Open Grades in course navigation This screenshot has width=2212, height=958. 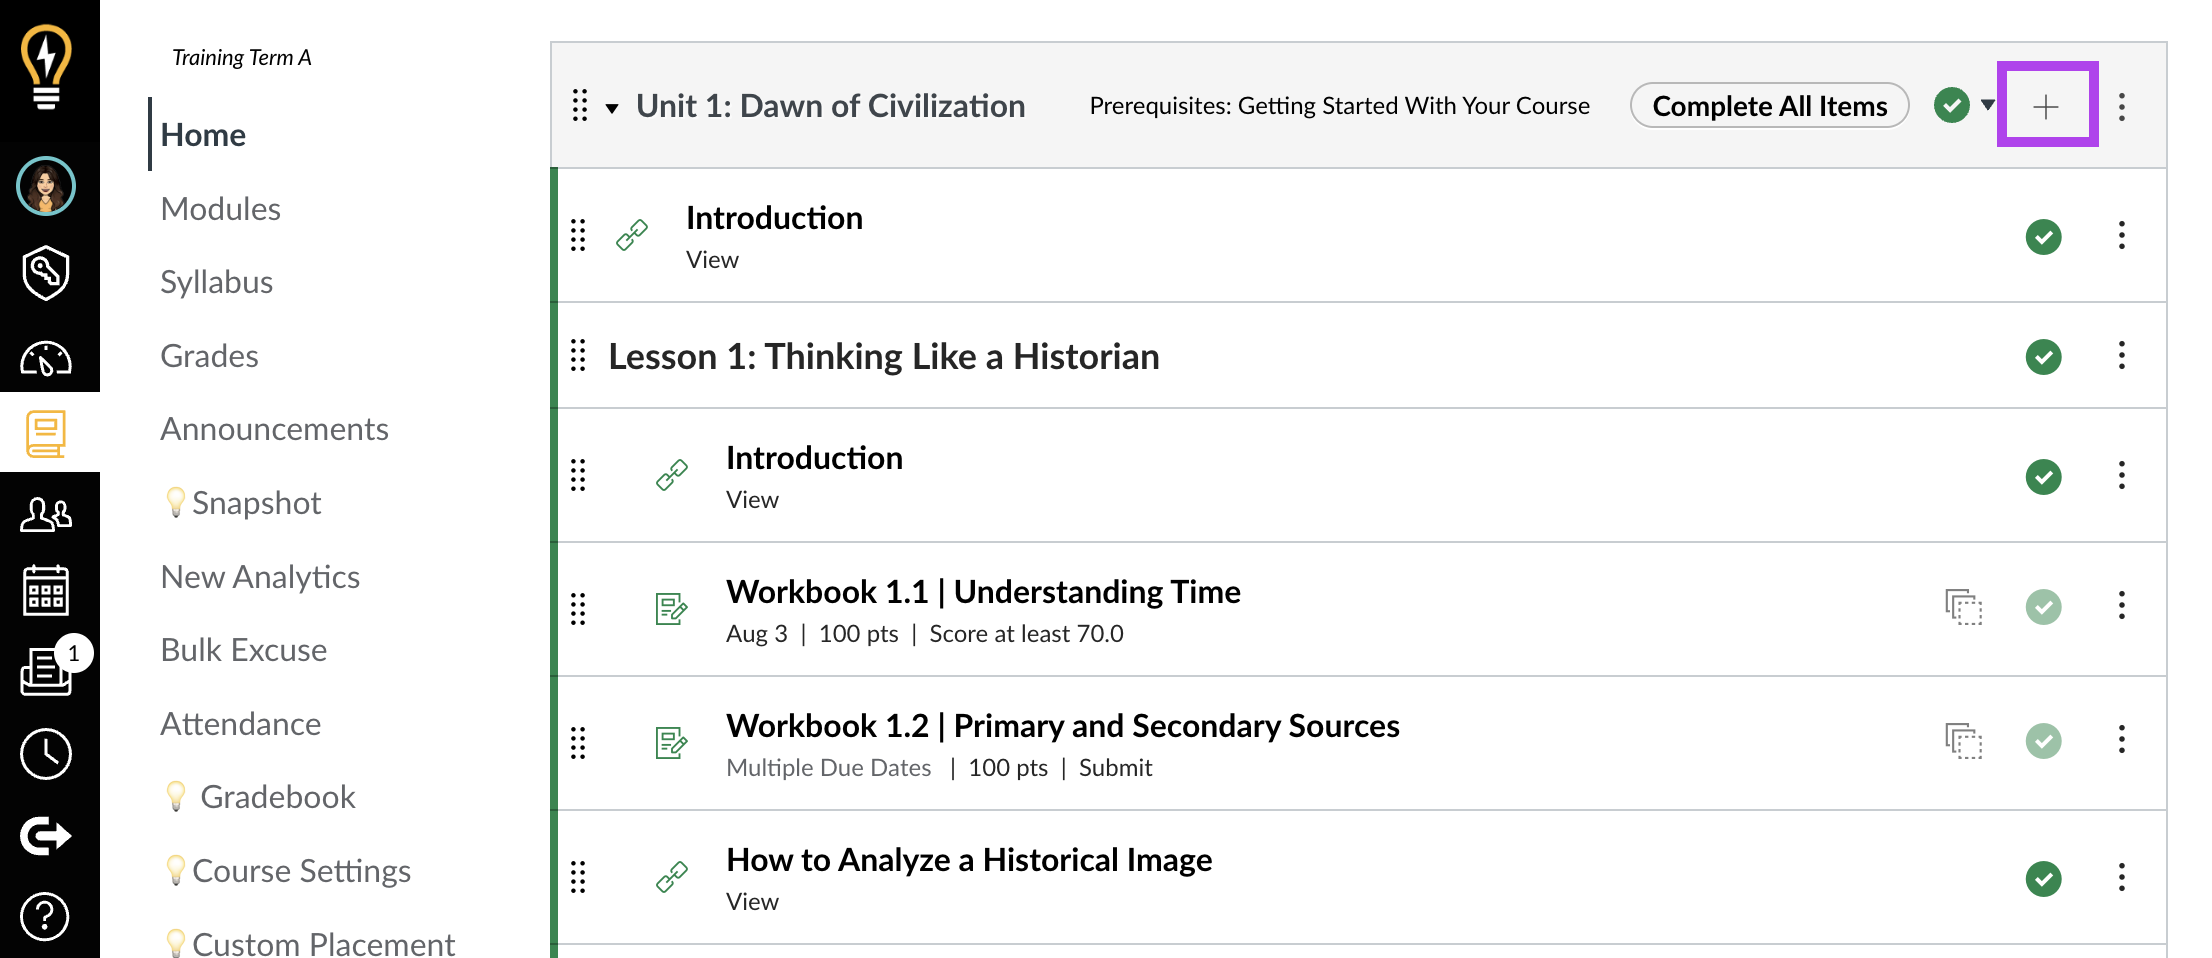point(210,356)
